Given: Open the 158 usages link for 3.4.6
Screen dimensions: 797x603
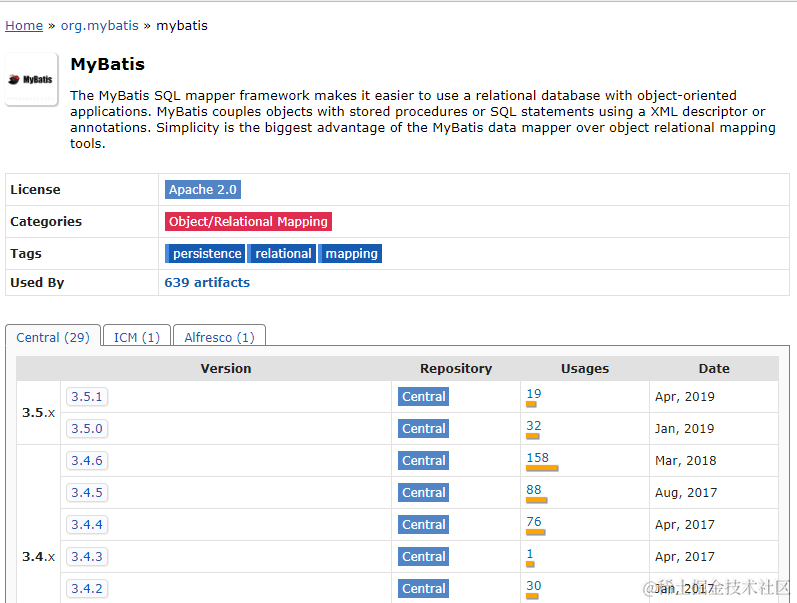Looking at the screenshot, I should click(x=538, y=458).
